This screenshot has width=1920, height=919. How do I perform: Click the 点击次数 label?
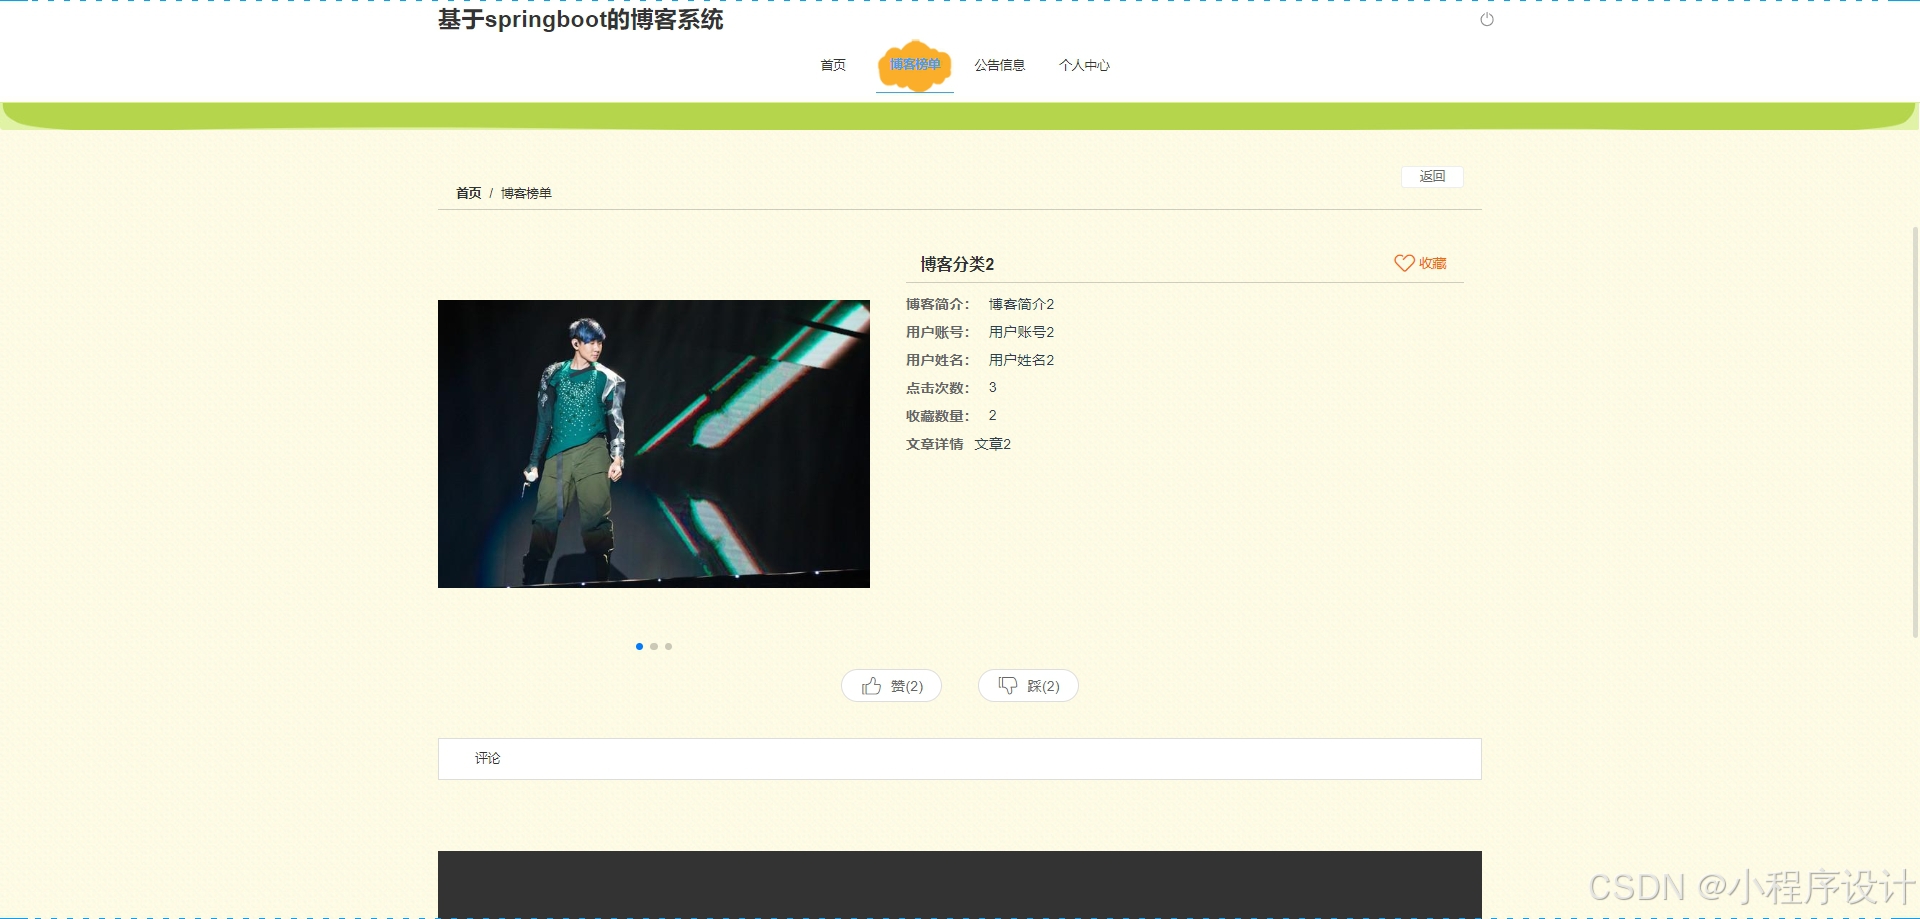(x=938, y=388)
